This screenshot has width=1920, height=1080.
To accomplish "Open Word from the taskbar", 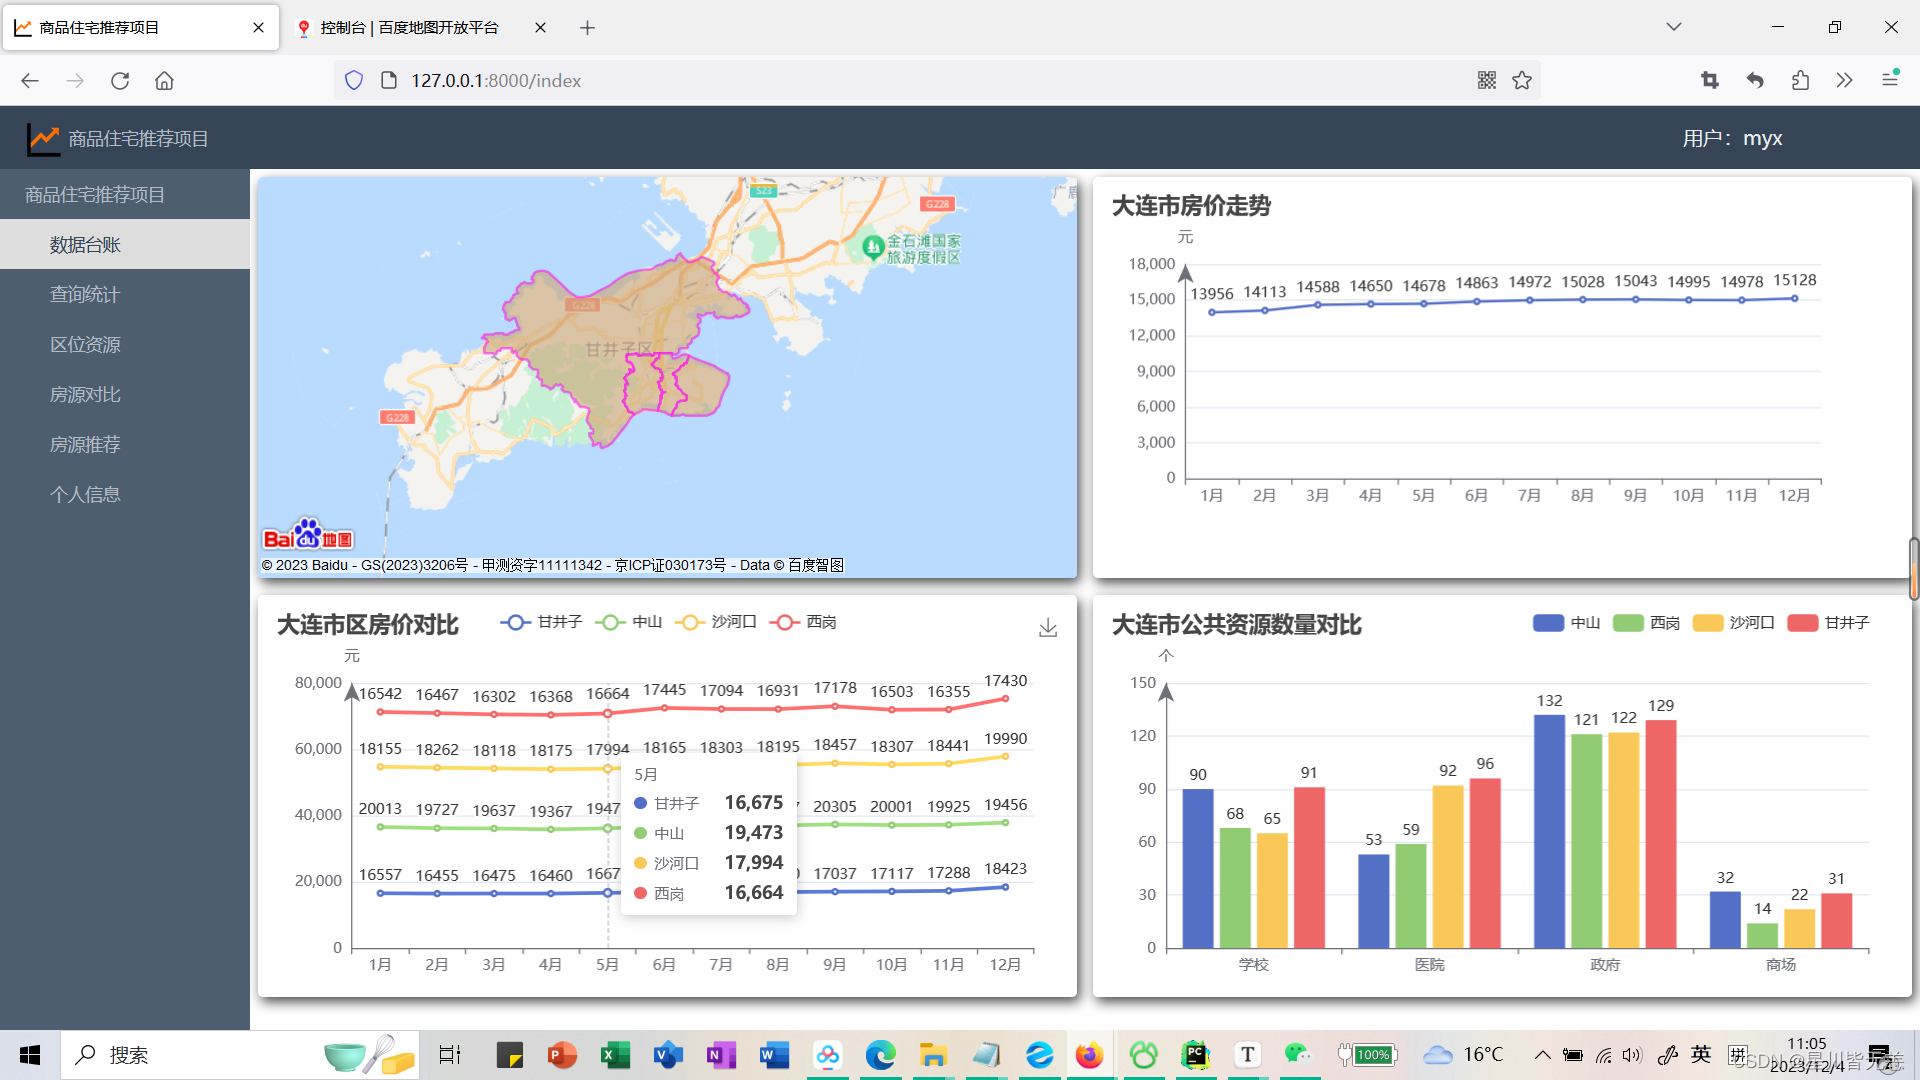I will [774, 1055].
